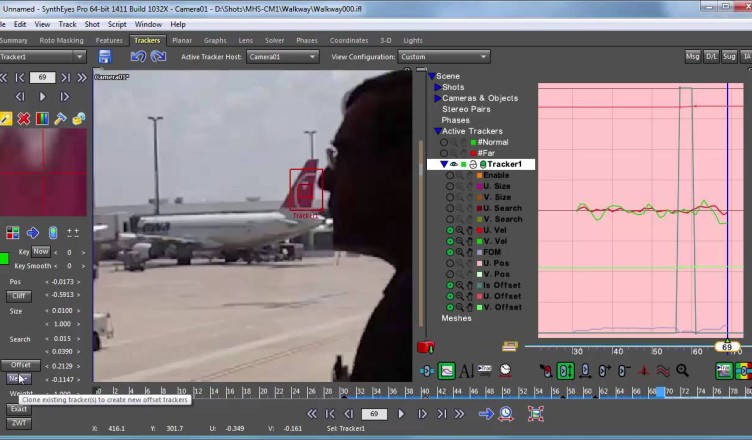Switch to the Roto Masking tab
Screen dimensions: 752x440
point(61,40)
